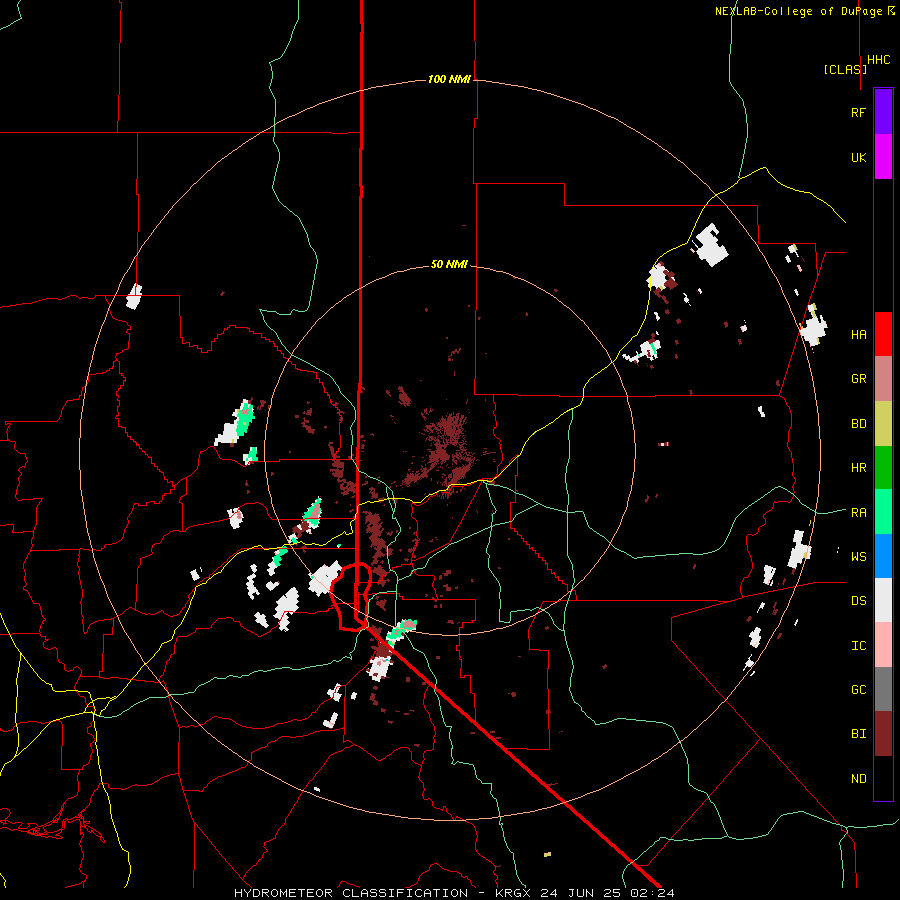The width and height of the screenshot is (900, 900).
Task: Click the HA red legend swatch
Action: [x=883, y=334]
